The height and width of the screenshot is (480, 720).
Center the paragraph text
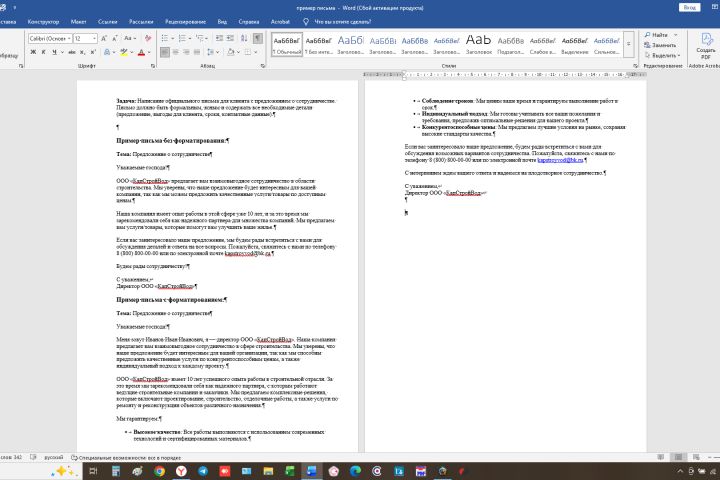(175, 52)
